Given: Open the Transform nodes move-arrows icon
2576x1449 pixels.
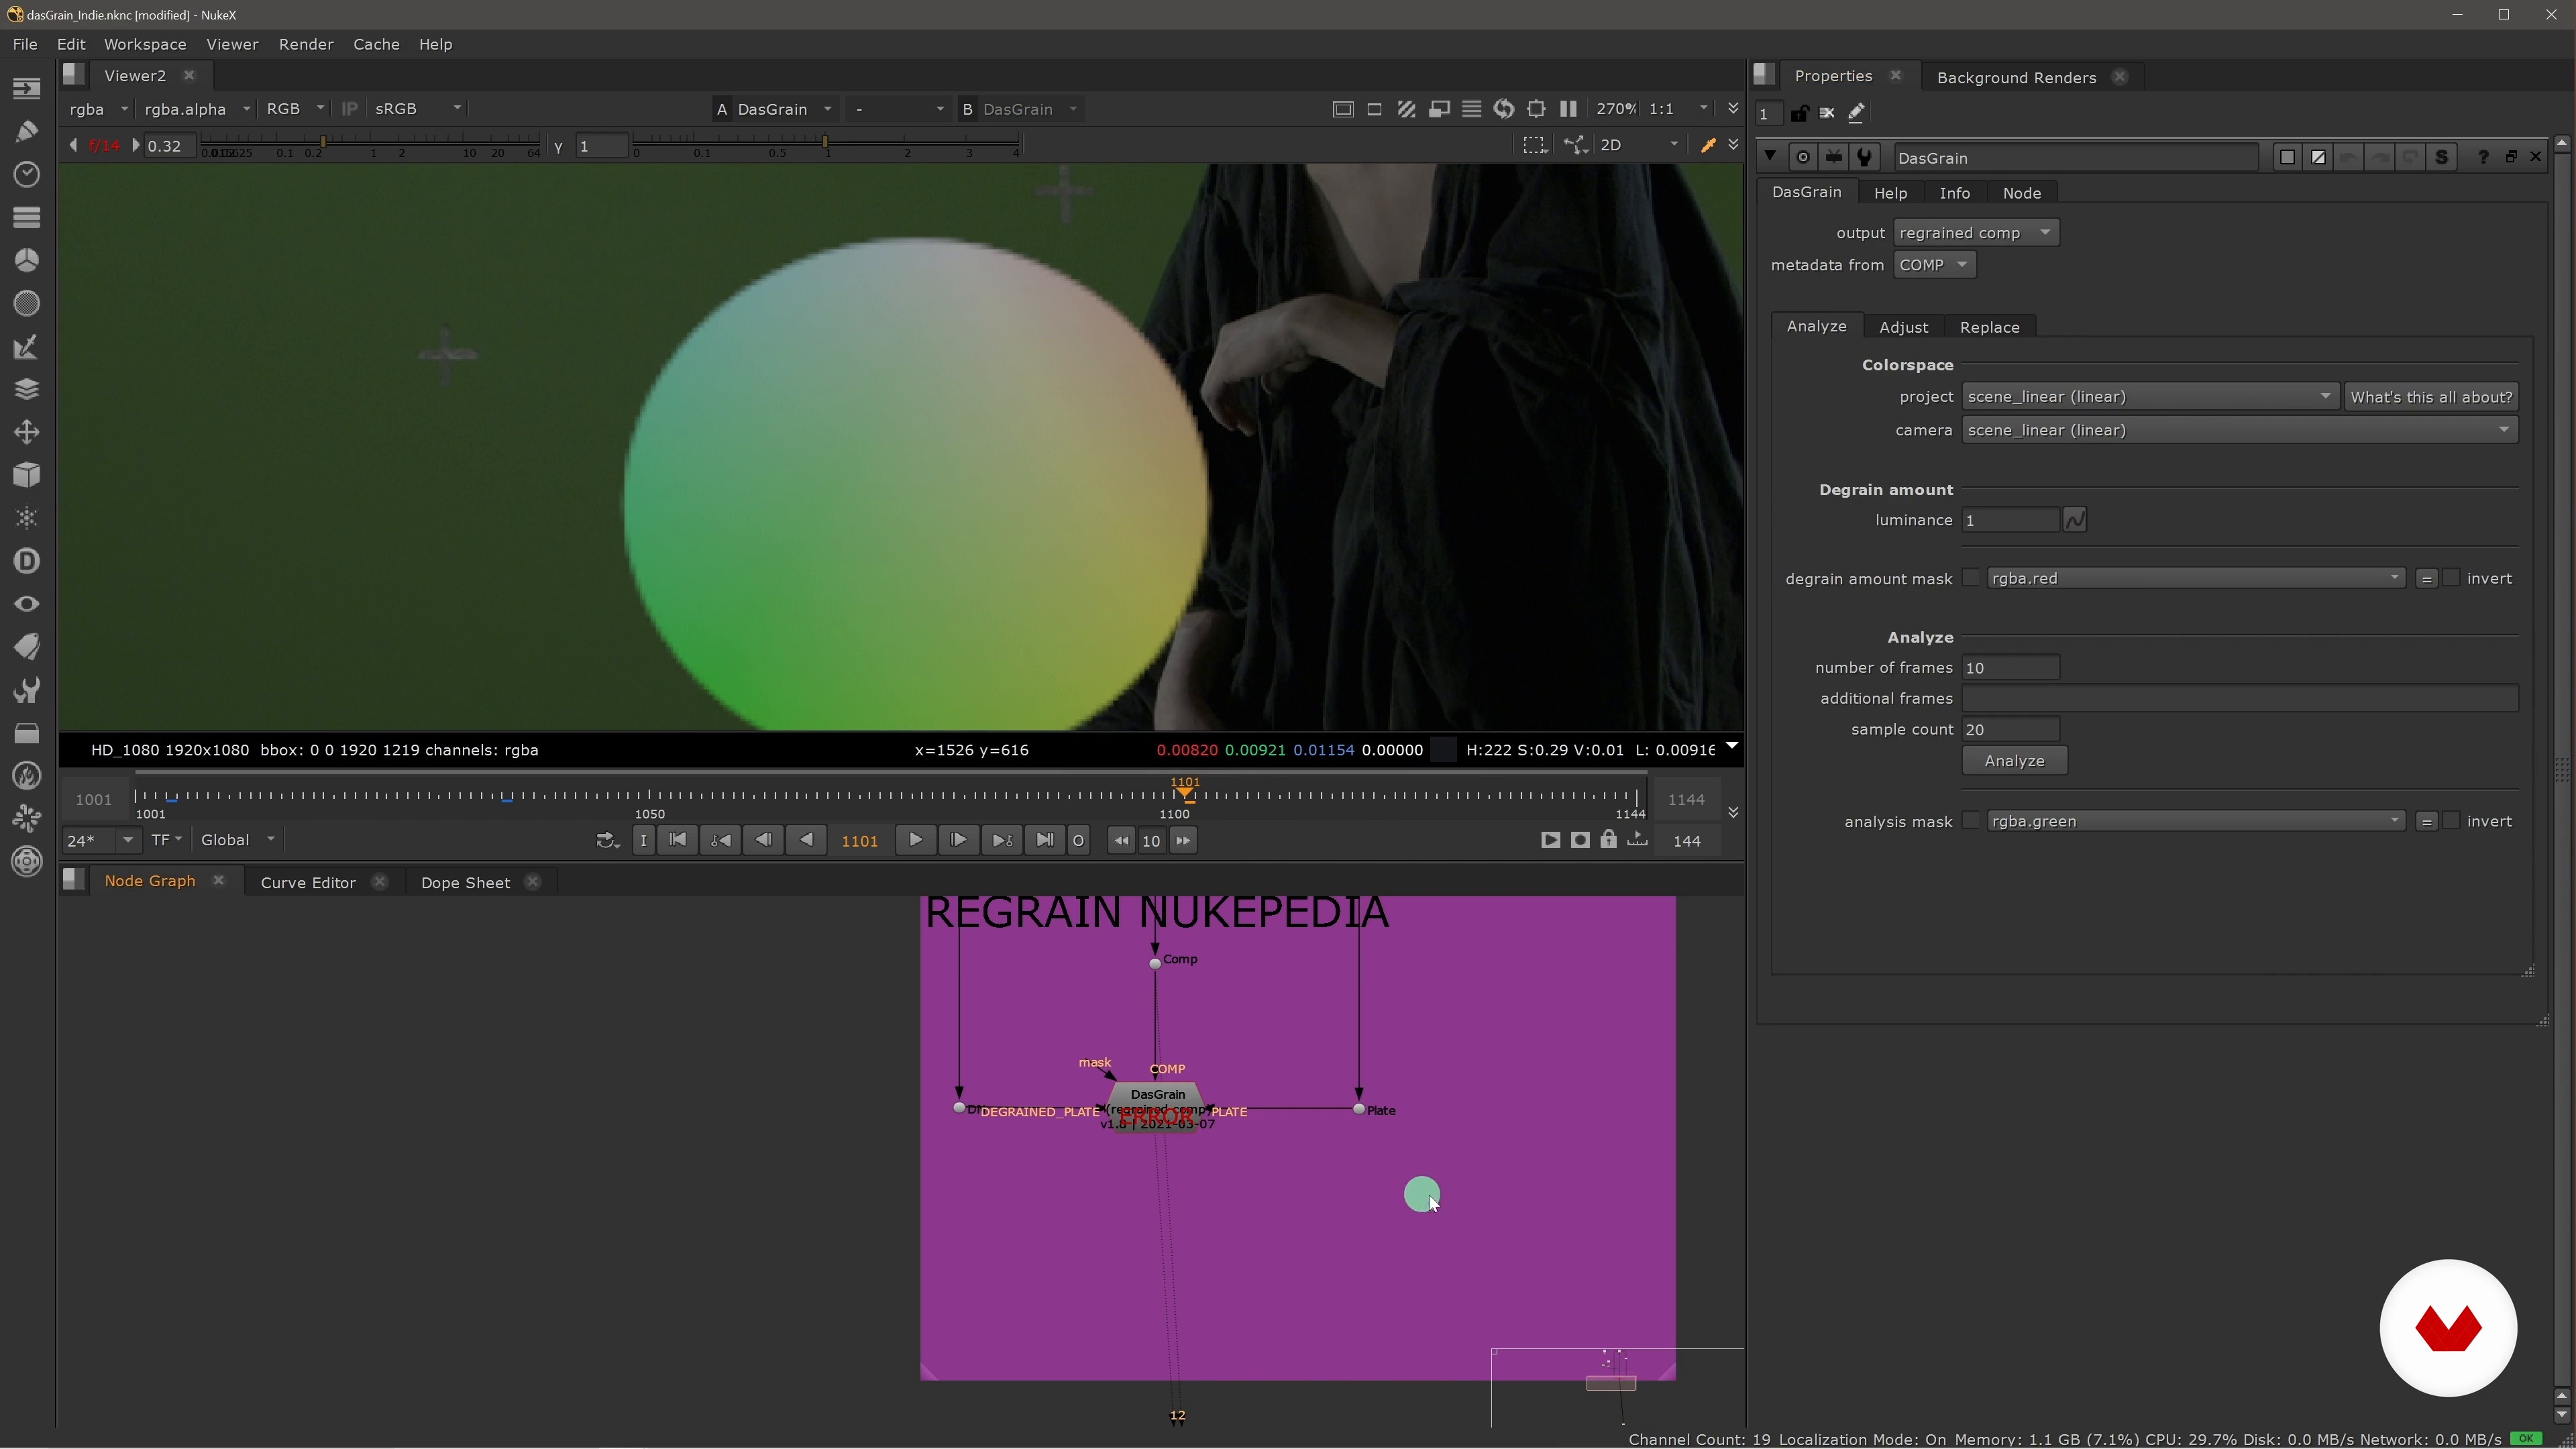Looking at the screenshot, I should [27, 432].
